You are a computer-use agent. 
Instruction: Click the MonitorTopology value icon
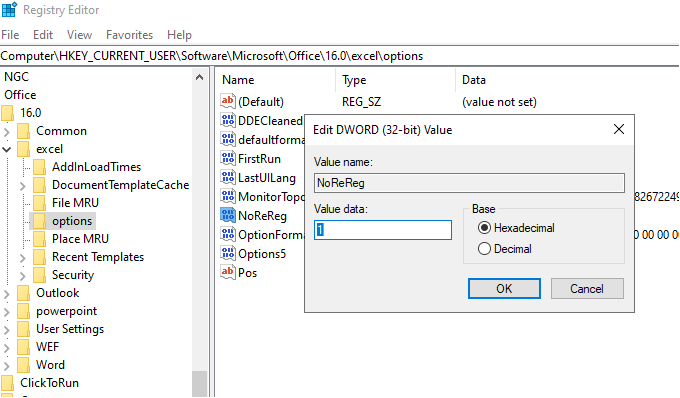click(228, 196)
